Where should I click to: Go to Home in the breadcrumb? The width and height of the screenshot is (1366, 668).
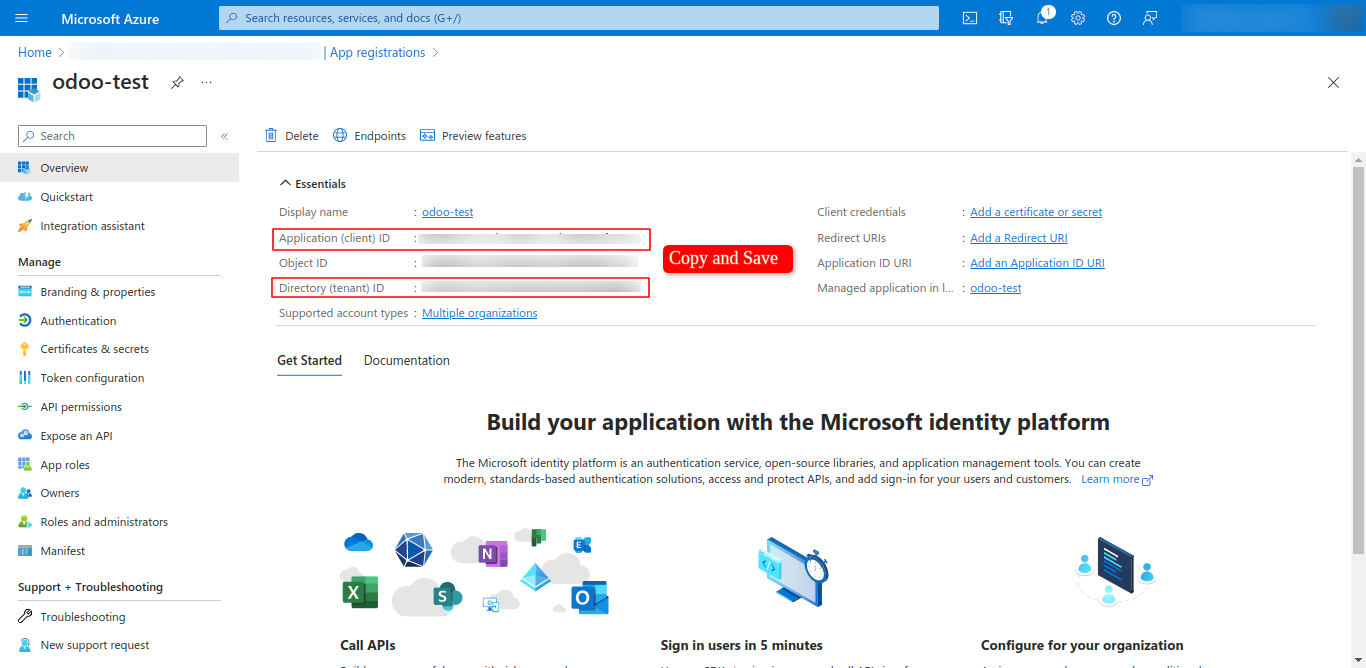click(35, 53)
